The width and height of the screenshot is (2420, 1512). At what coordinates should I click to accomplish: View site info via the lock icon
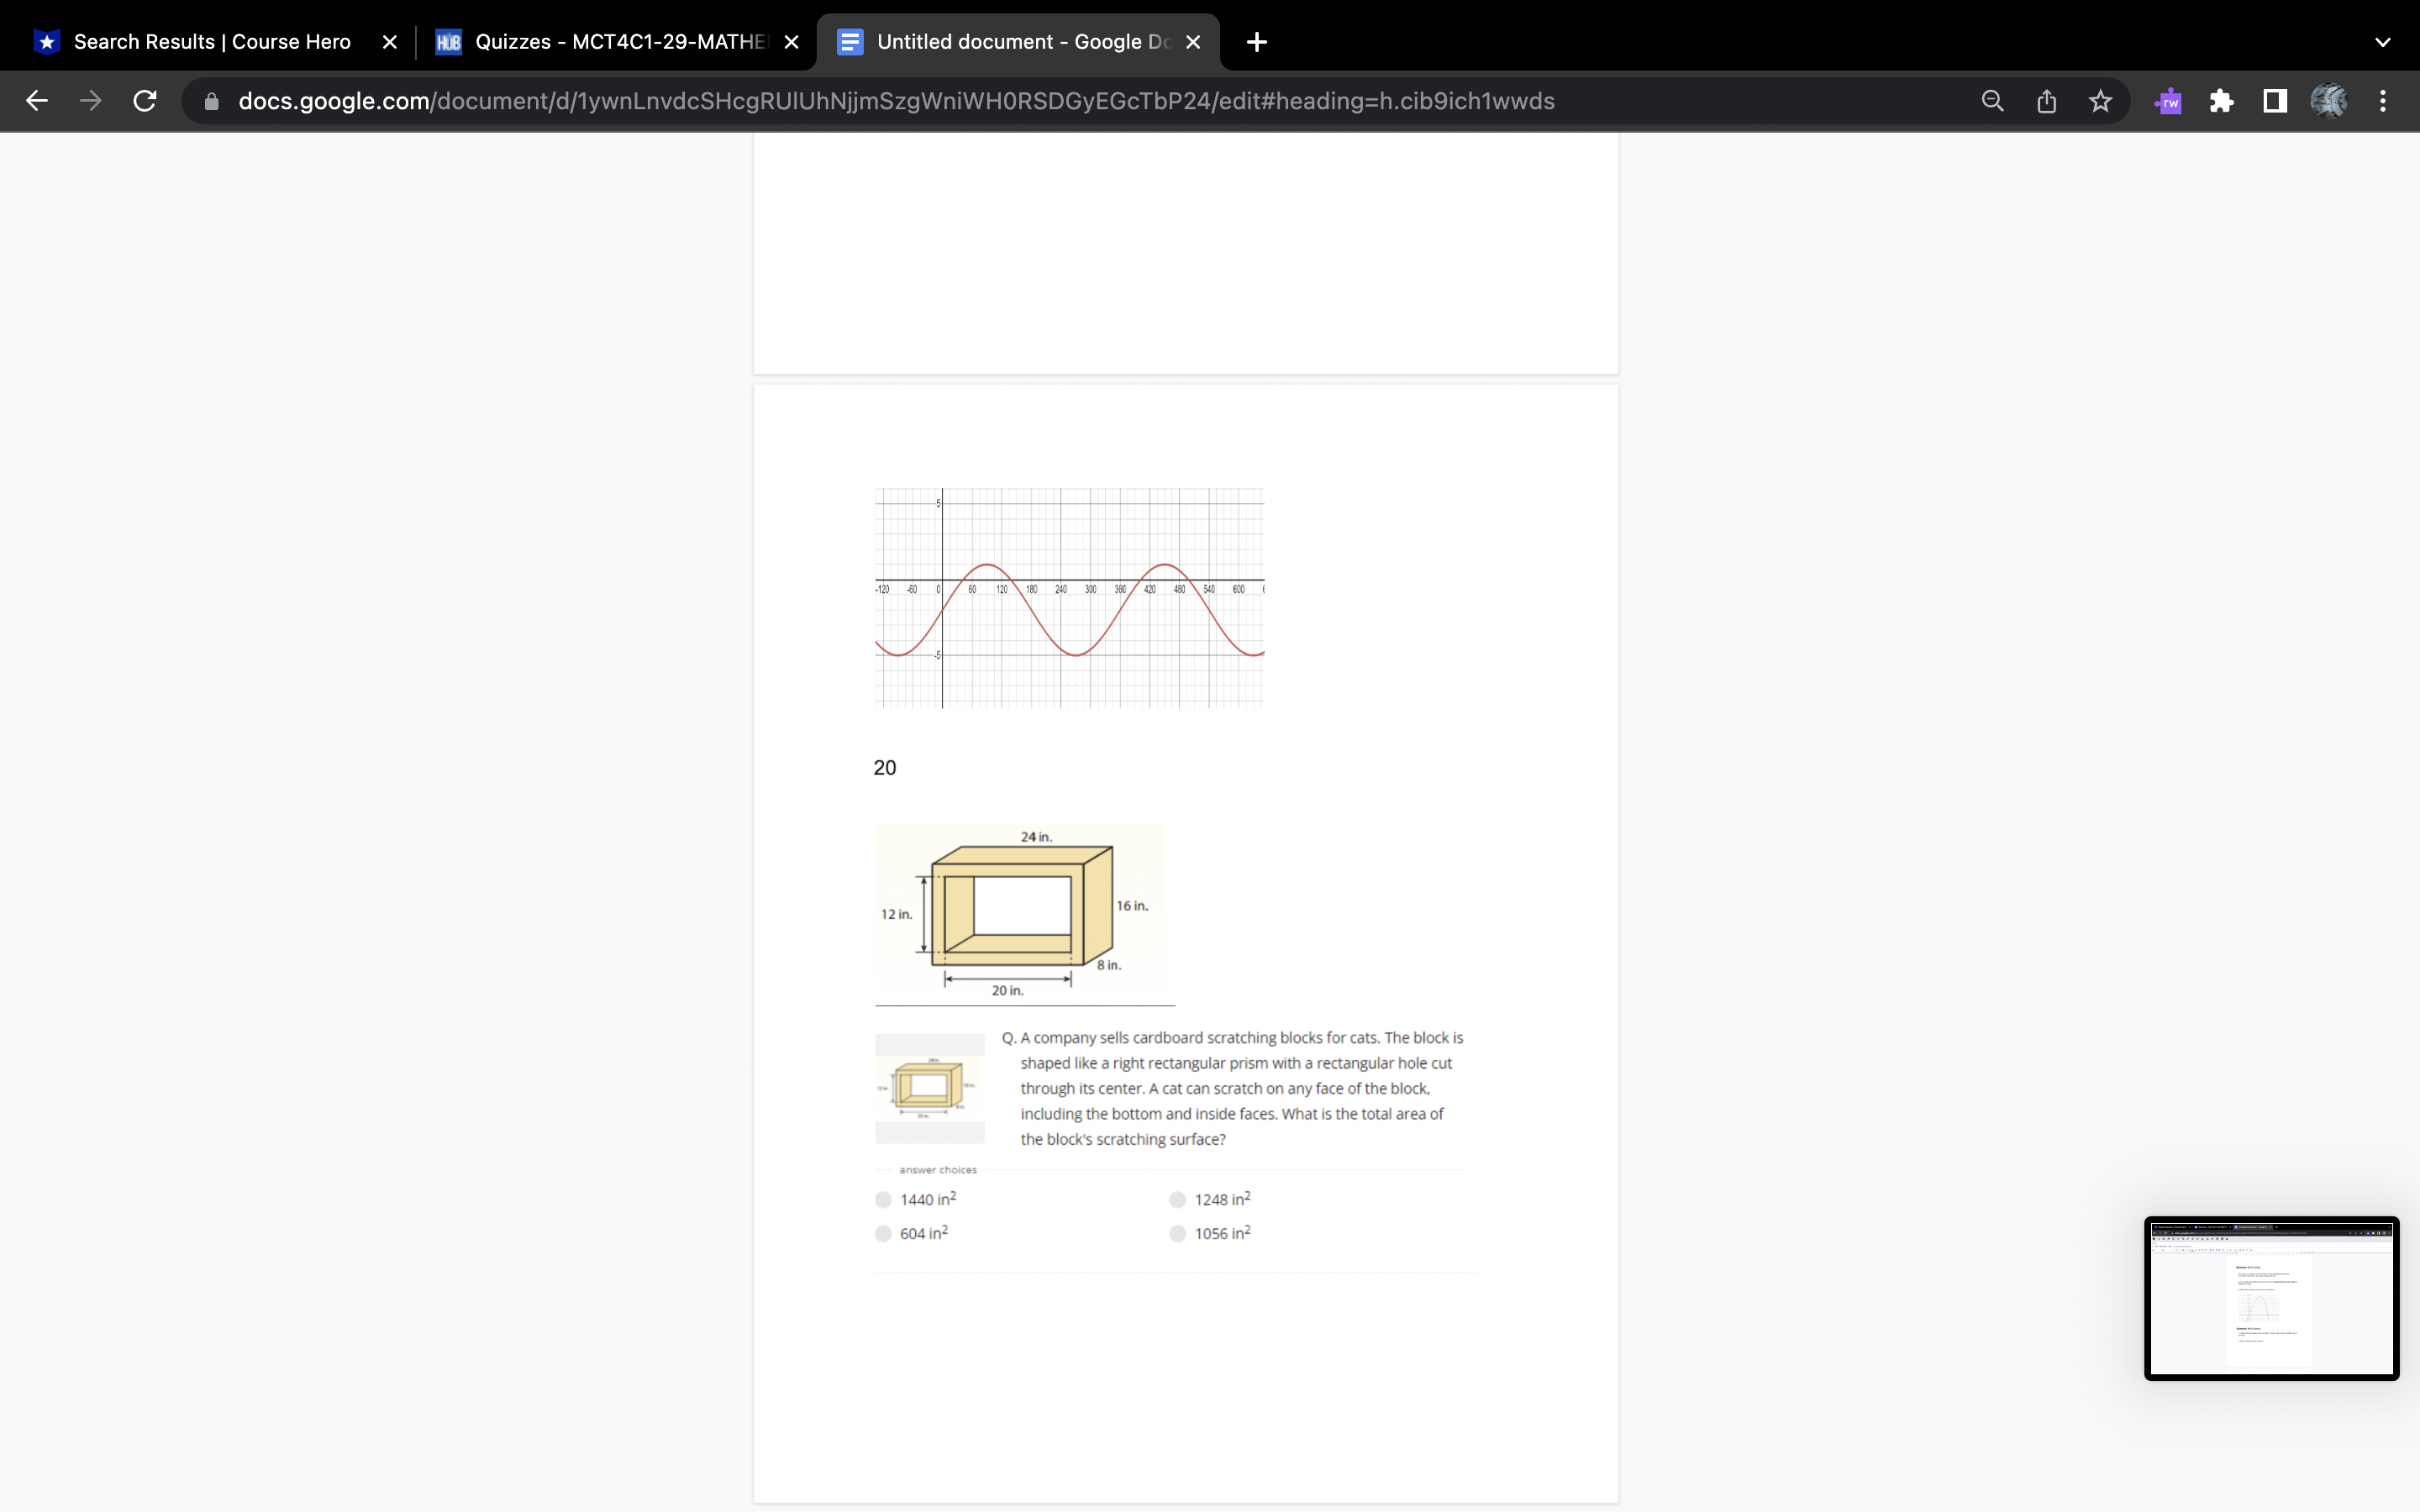point(211,100)
